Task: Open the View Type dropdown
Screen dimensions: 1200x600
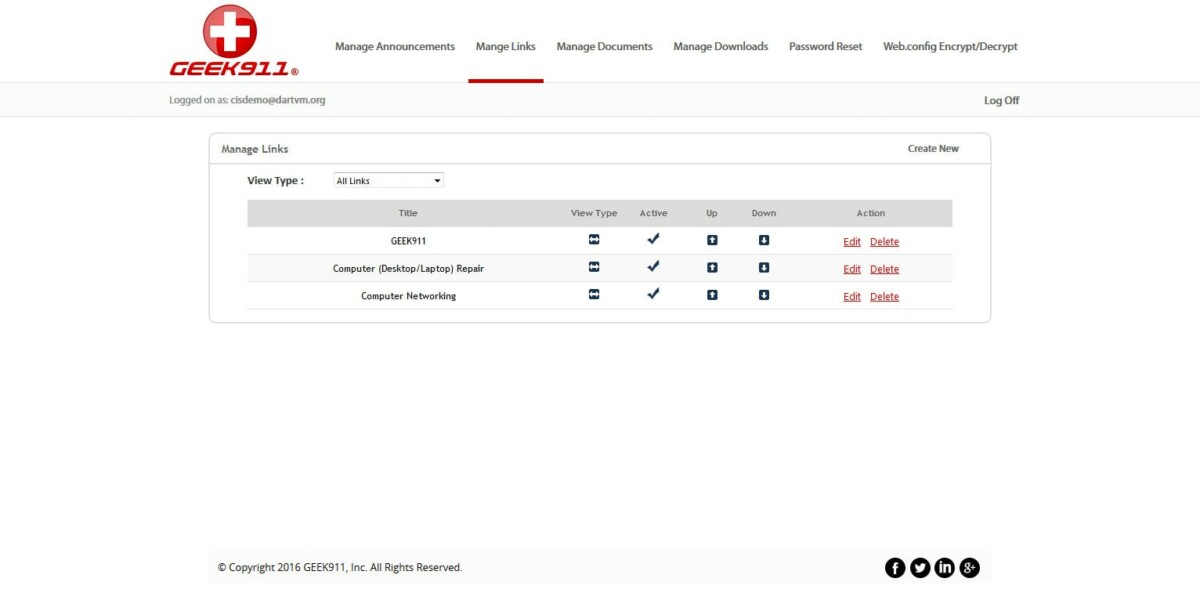Action: coord(437,179)
